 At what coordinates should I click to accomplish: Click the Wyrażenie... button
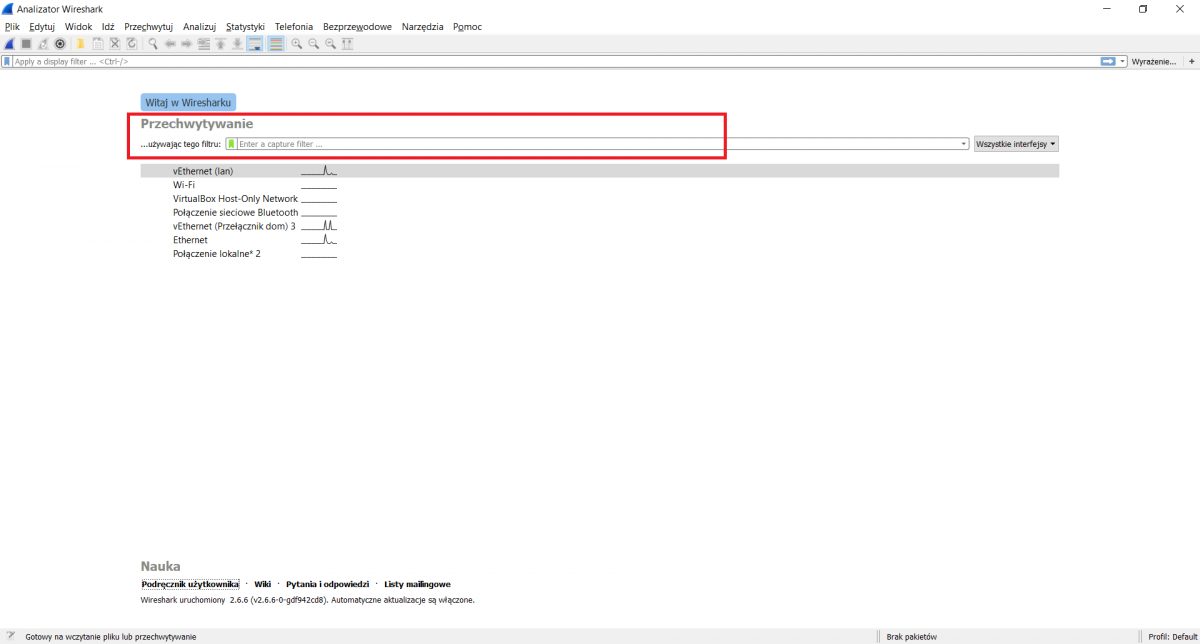(x=1154, y=62)
